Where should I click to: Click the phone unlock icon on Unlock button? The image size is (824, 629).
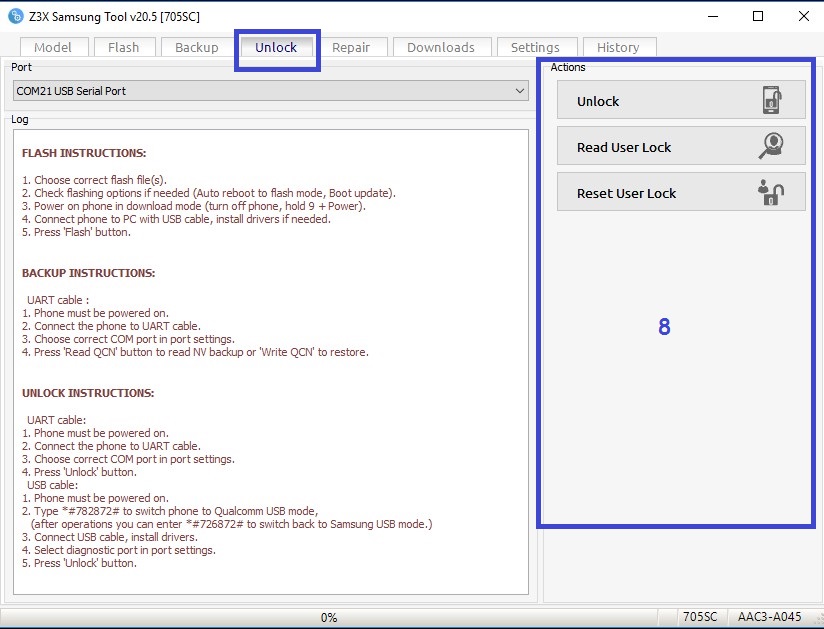[771, 100]
